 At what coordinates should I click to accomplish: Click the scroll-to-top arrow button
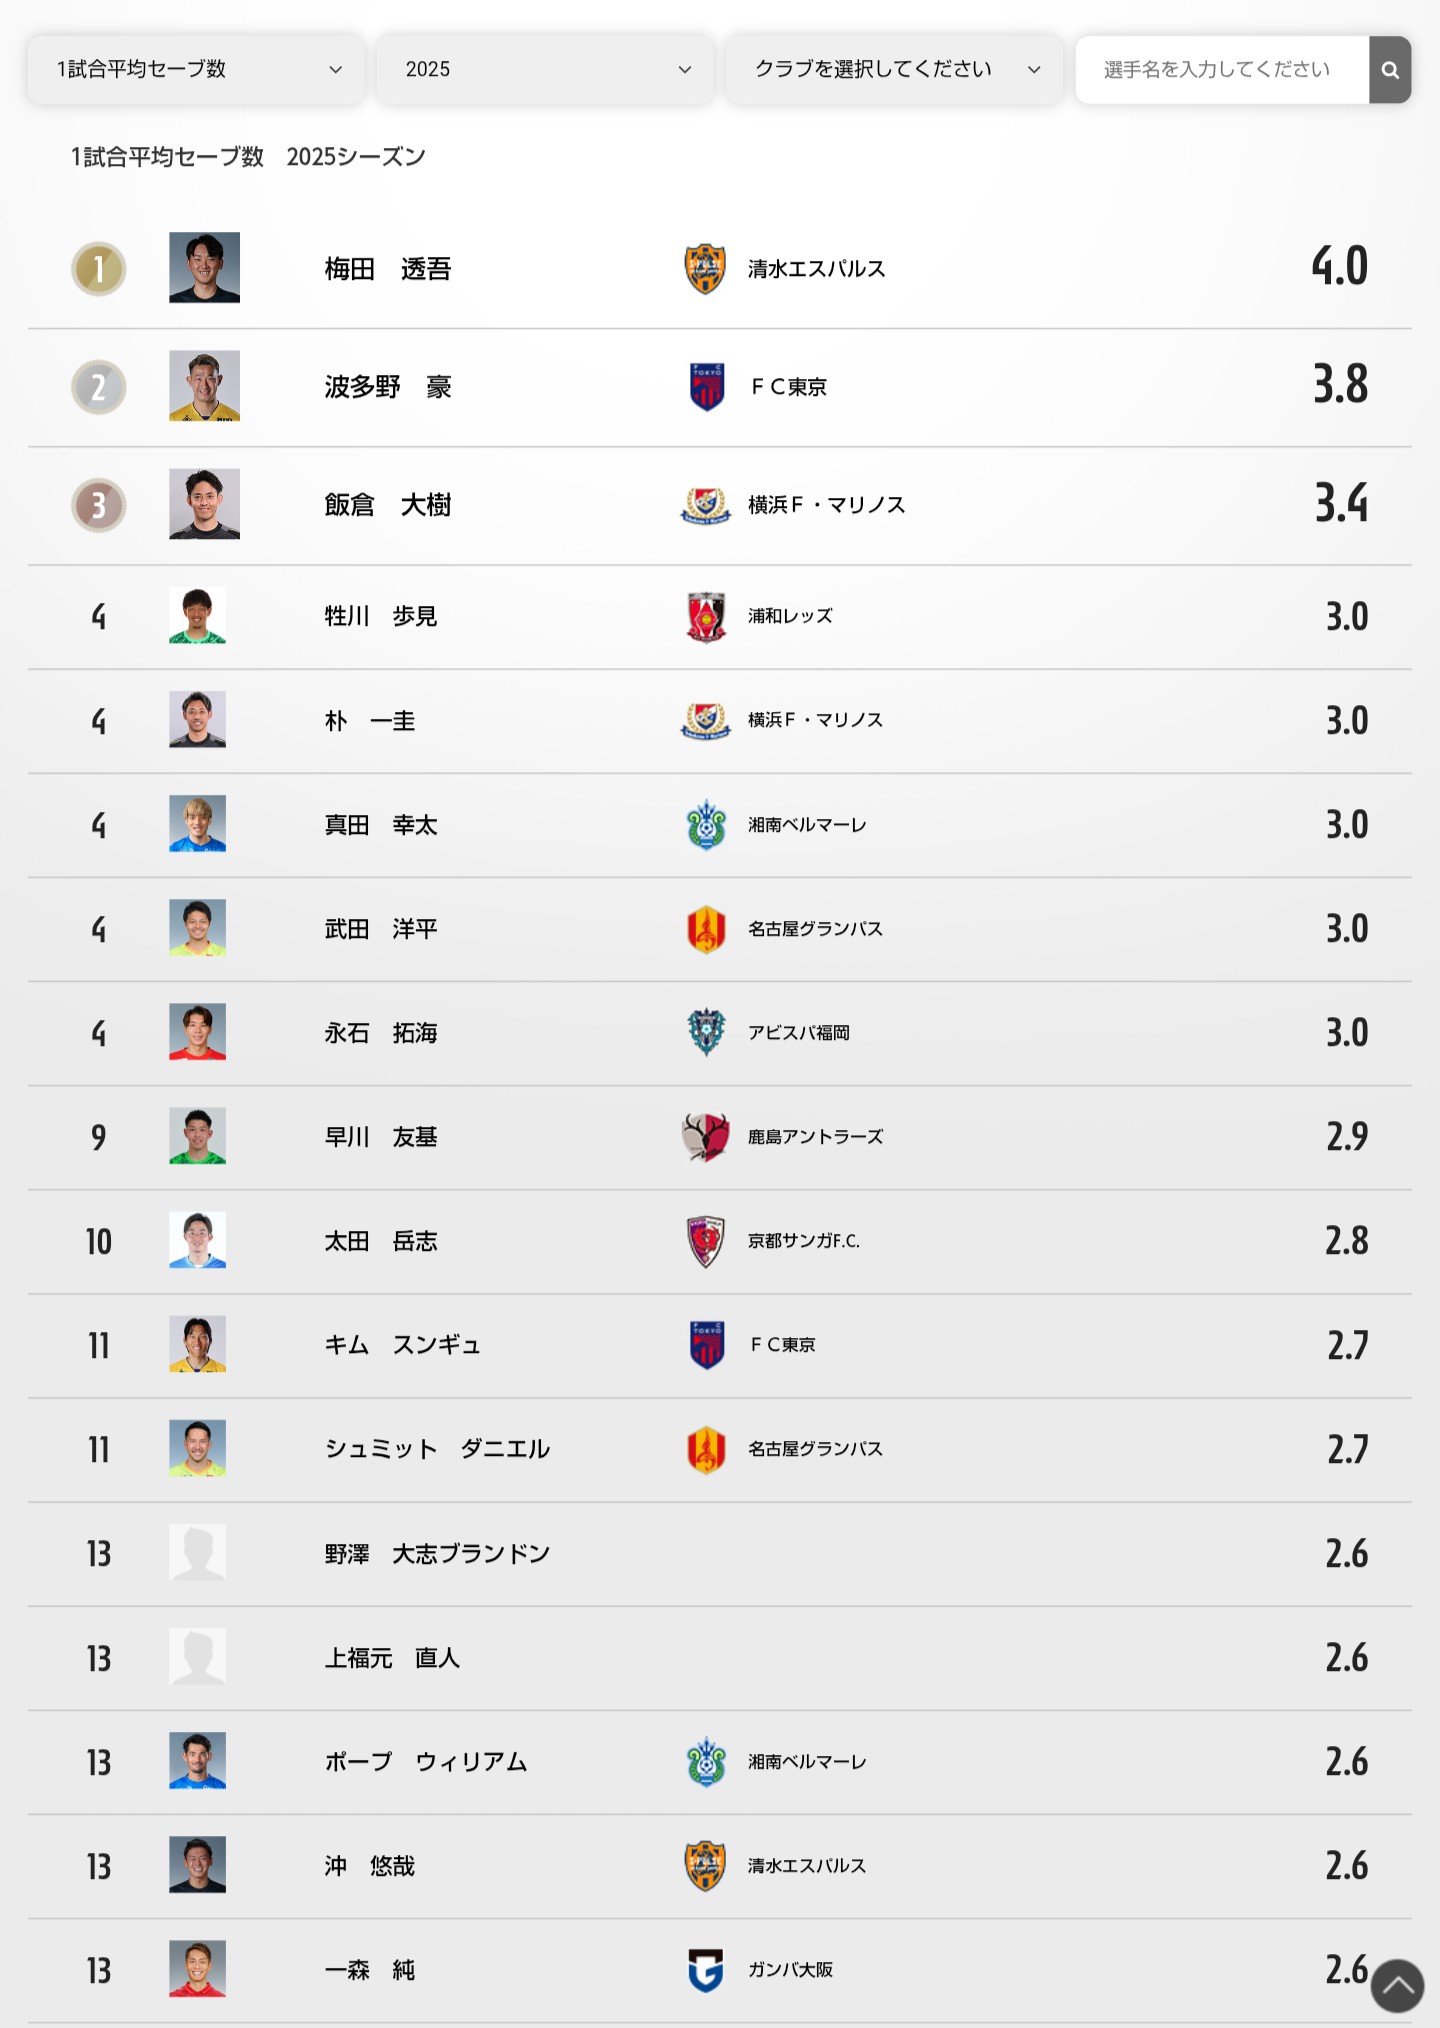(x=1397, y=1985)
